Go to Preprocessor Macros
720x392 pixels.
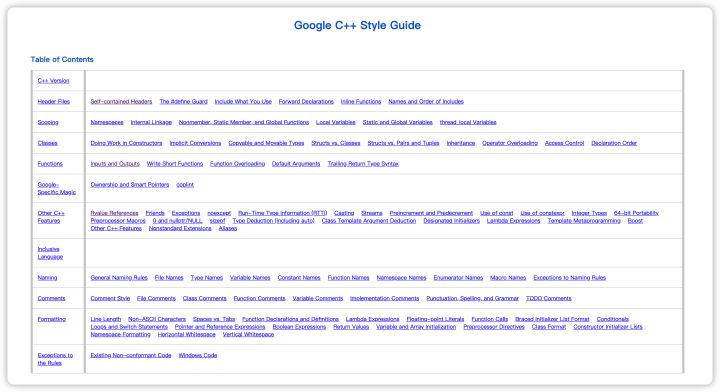point(118,221)
